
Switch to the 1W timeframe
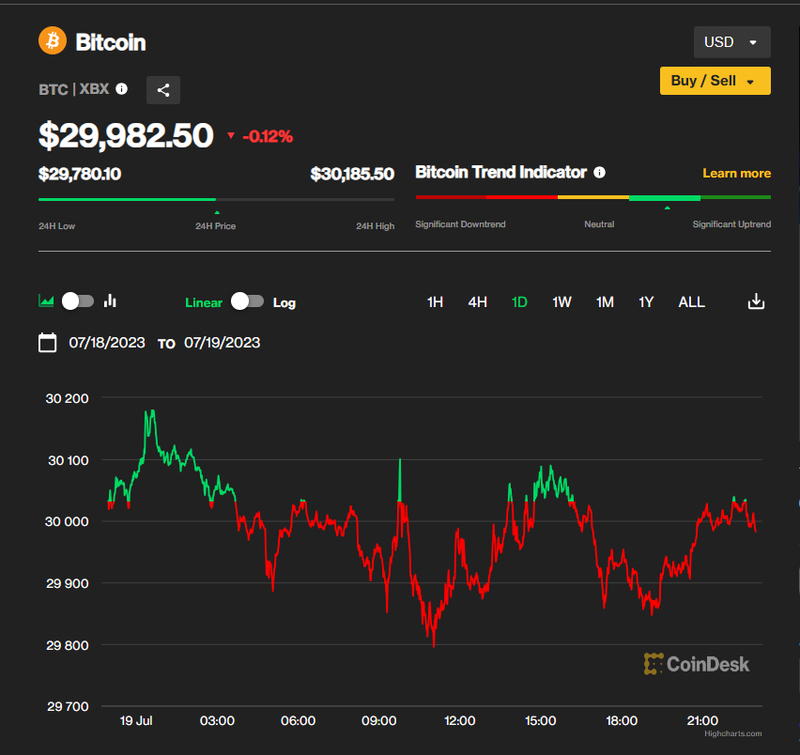coord(562,302)
